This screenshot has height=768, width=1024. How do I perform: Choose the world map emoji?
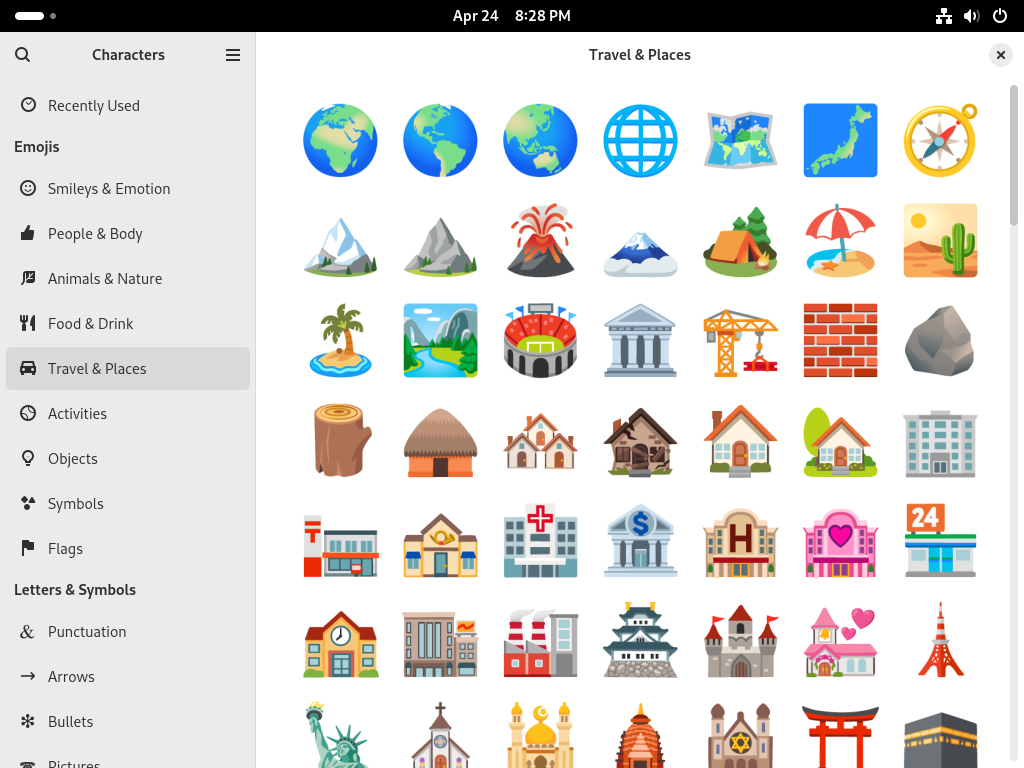click(x=741, y=140)
